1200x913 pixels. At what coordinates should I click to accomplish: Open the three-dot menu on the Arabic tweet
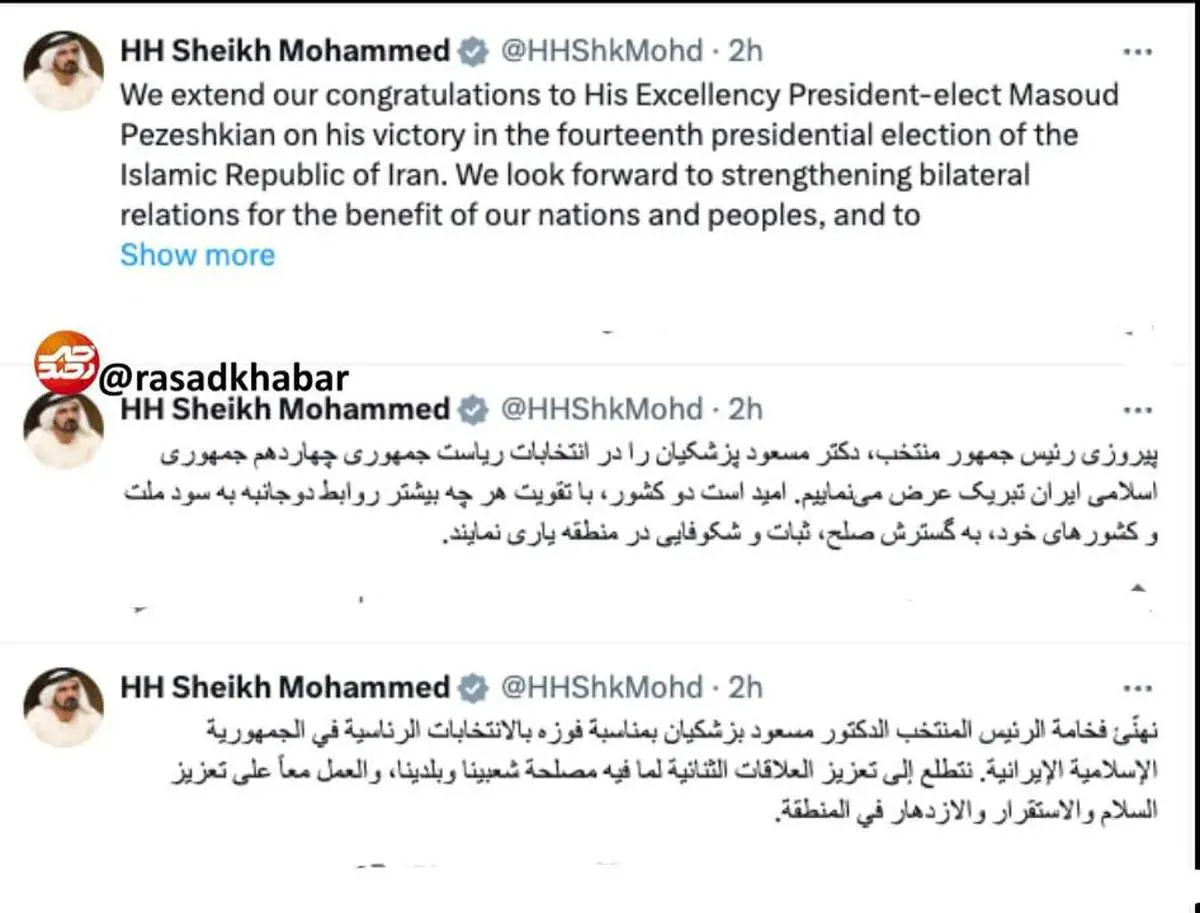[1139, 689]
